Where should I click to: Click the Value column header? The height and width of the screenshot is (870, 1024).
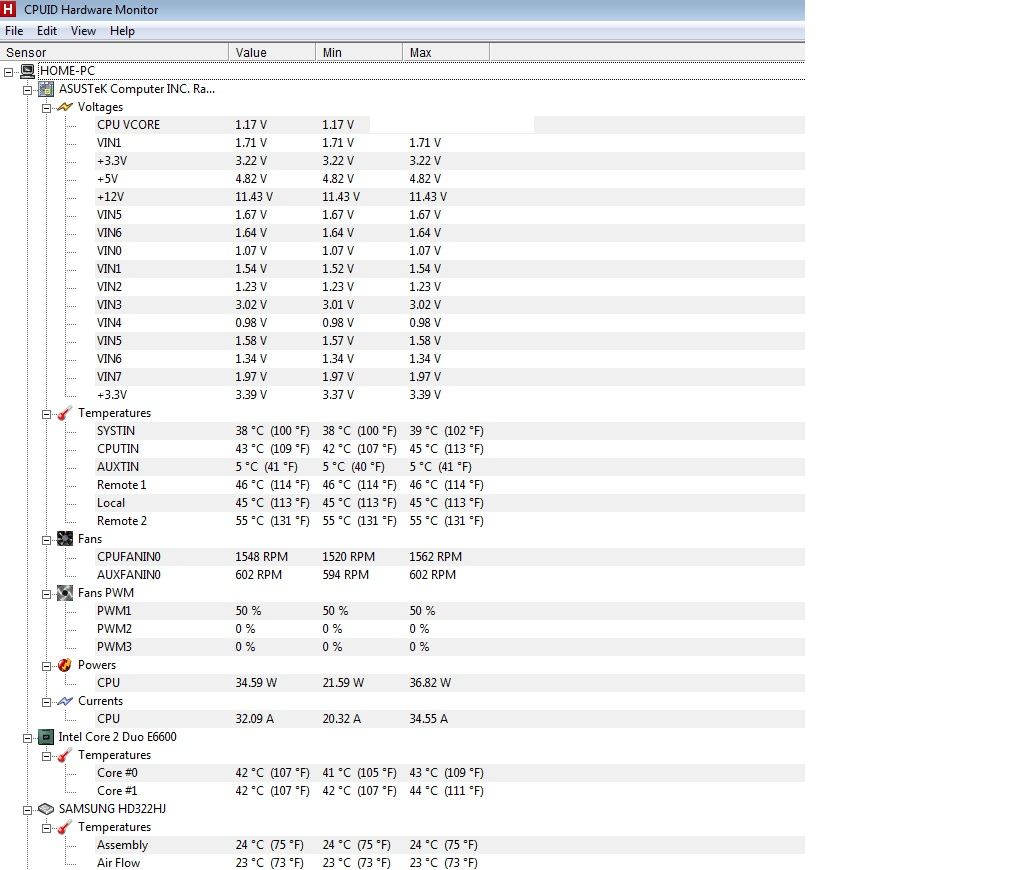[x=272, y=52]
